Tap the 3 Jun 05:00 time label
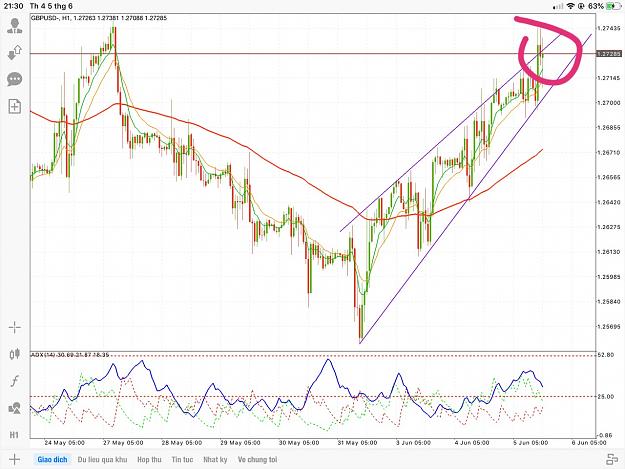625x469 pixels. tap(413, 443)
